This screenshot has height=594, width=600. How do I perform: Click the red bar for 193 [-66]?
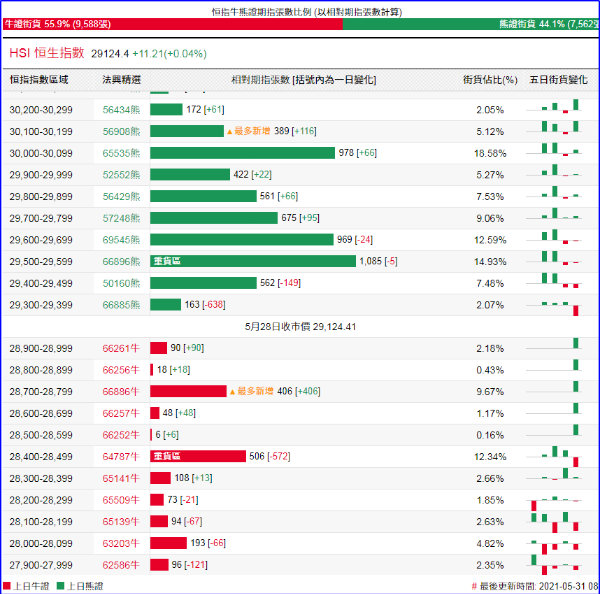(168, 543)
